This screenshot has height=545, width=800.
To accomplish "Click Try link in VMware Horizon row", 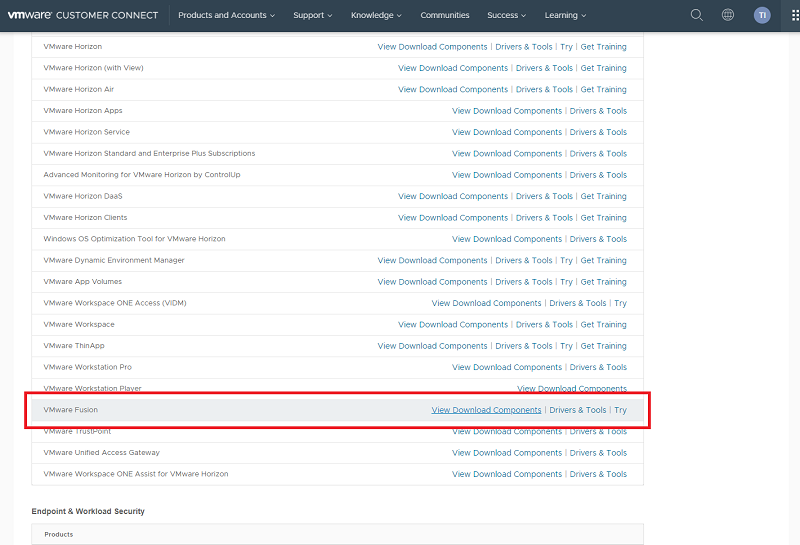I will tap(566, 46).
